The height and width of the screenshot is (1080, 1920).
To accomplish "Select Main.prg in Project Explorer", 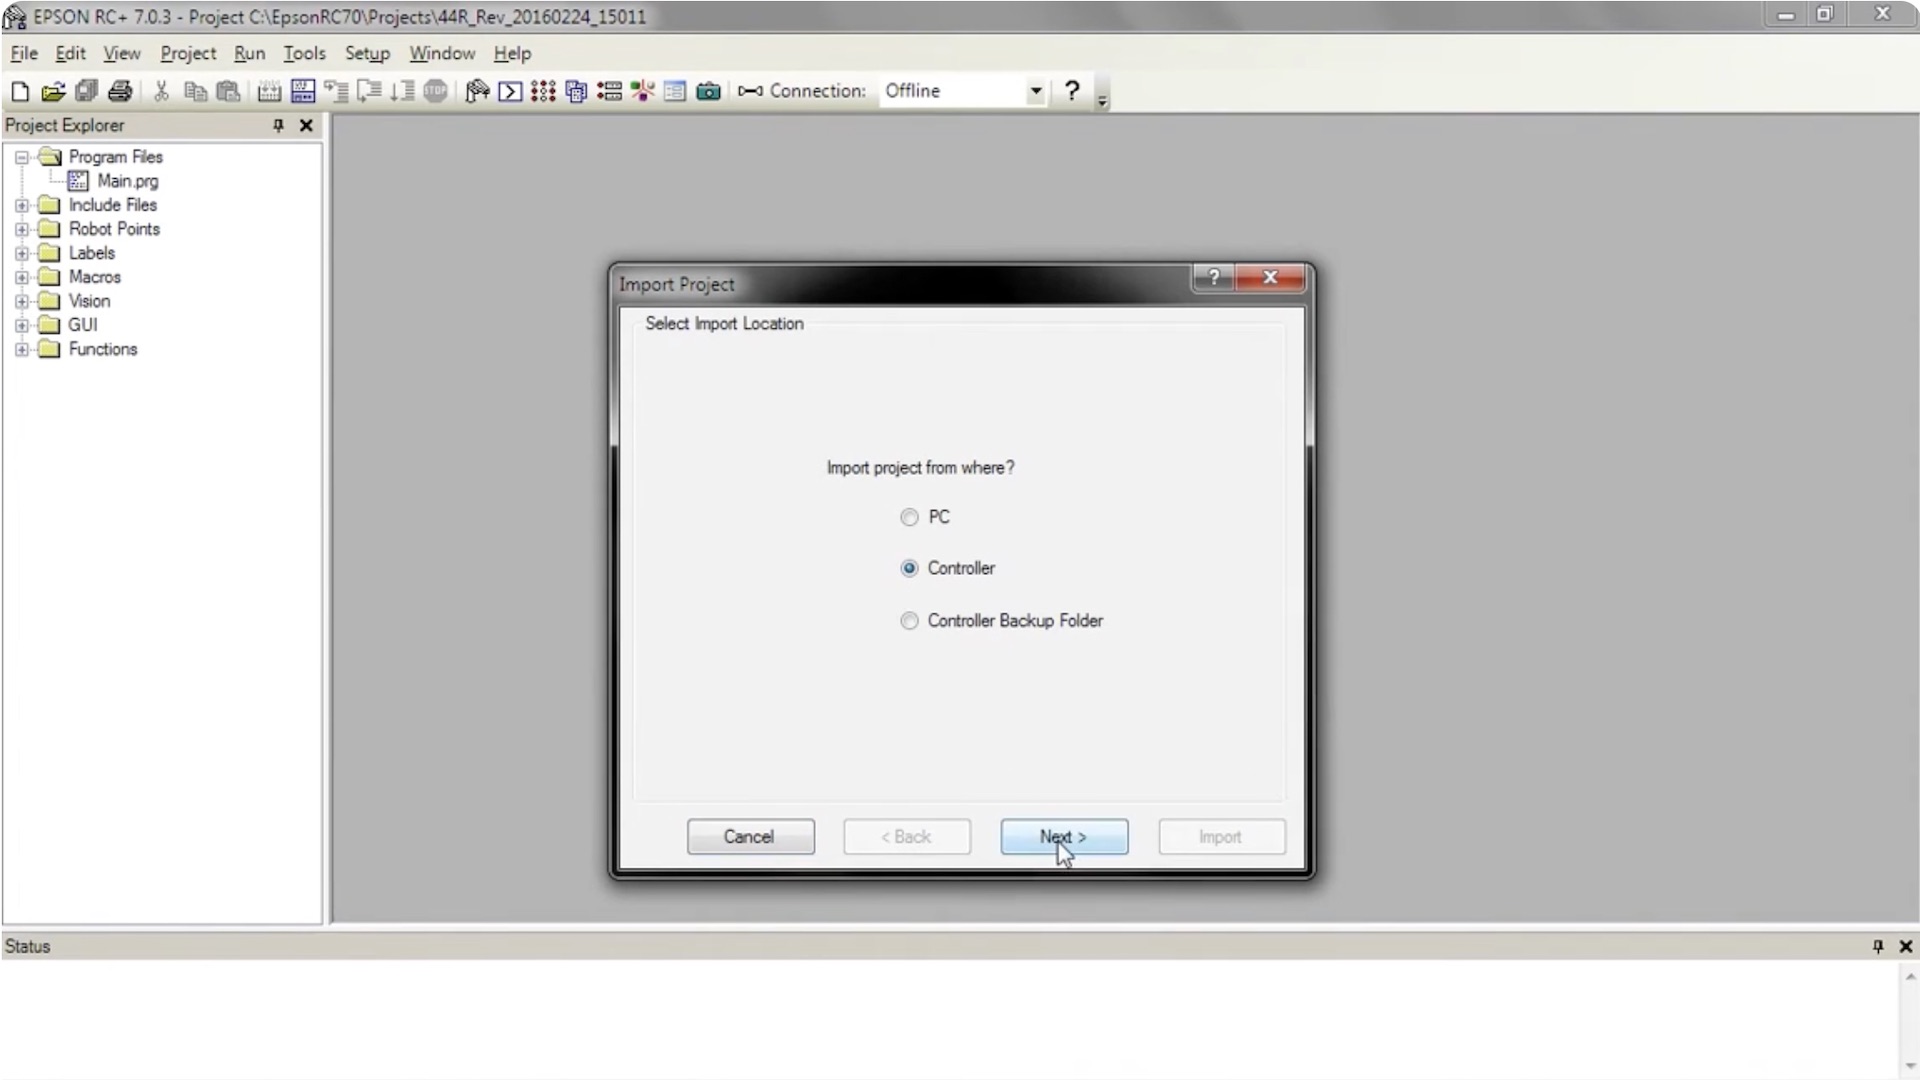I will (127, 181).
